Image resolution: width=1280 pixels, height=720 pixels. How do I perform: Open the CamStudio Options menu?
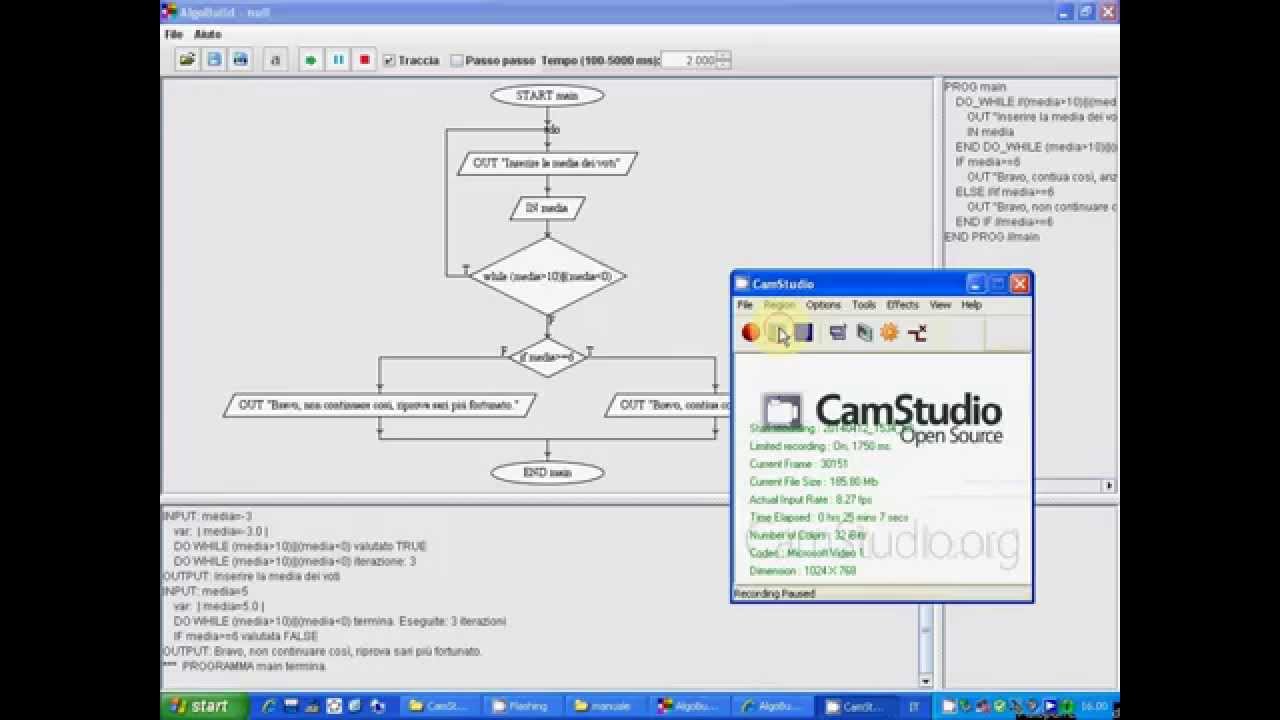click(x=823, y=305)
